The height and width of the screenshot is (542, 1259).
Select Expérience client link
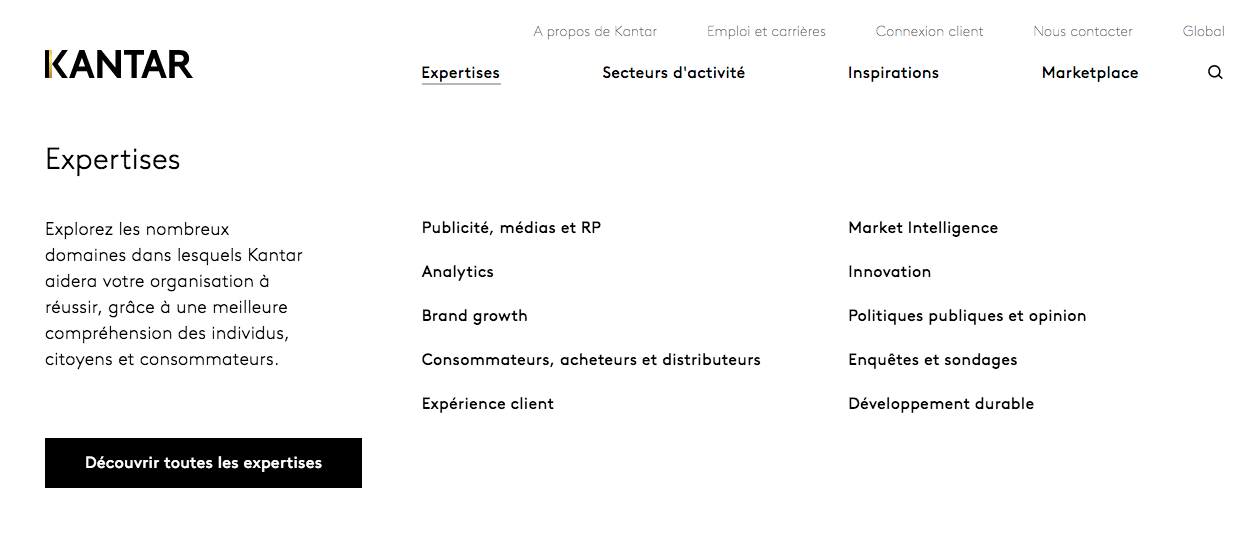(x=488, y=404)
